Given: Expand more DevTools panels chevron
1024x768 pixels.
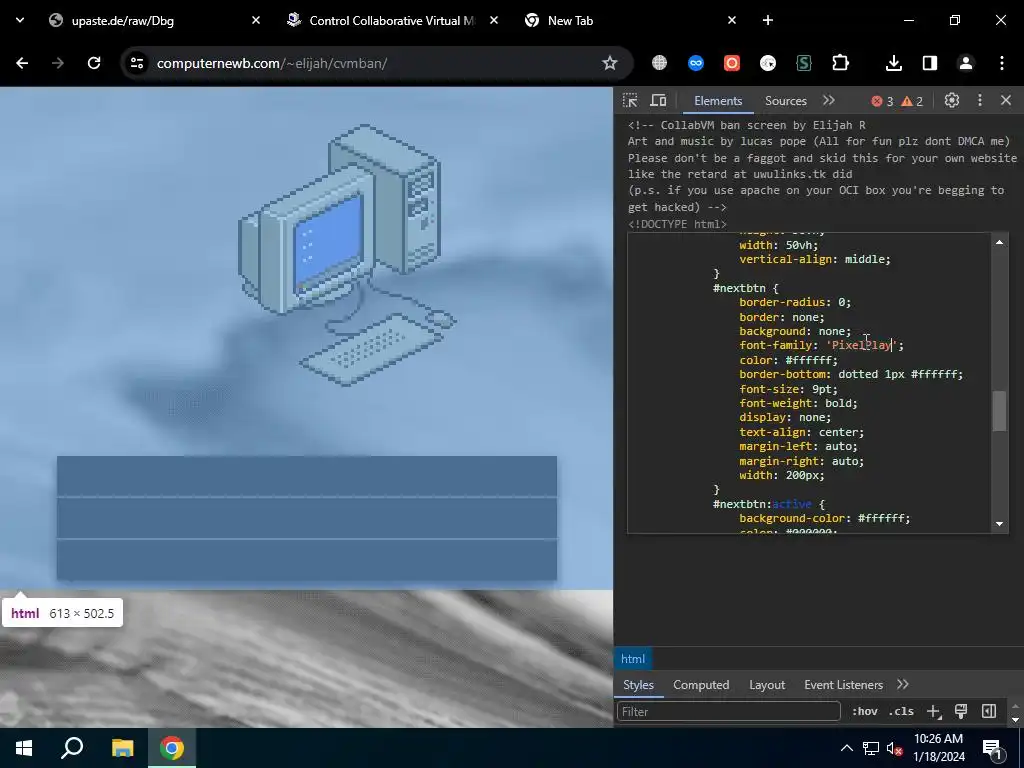Looking at the screenshot, I should coord(829,101).
